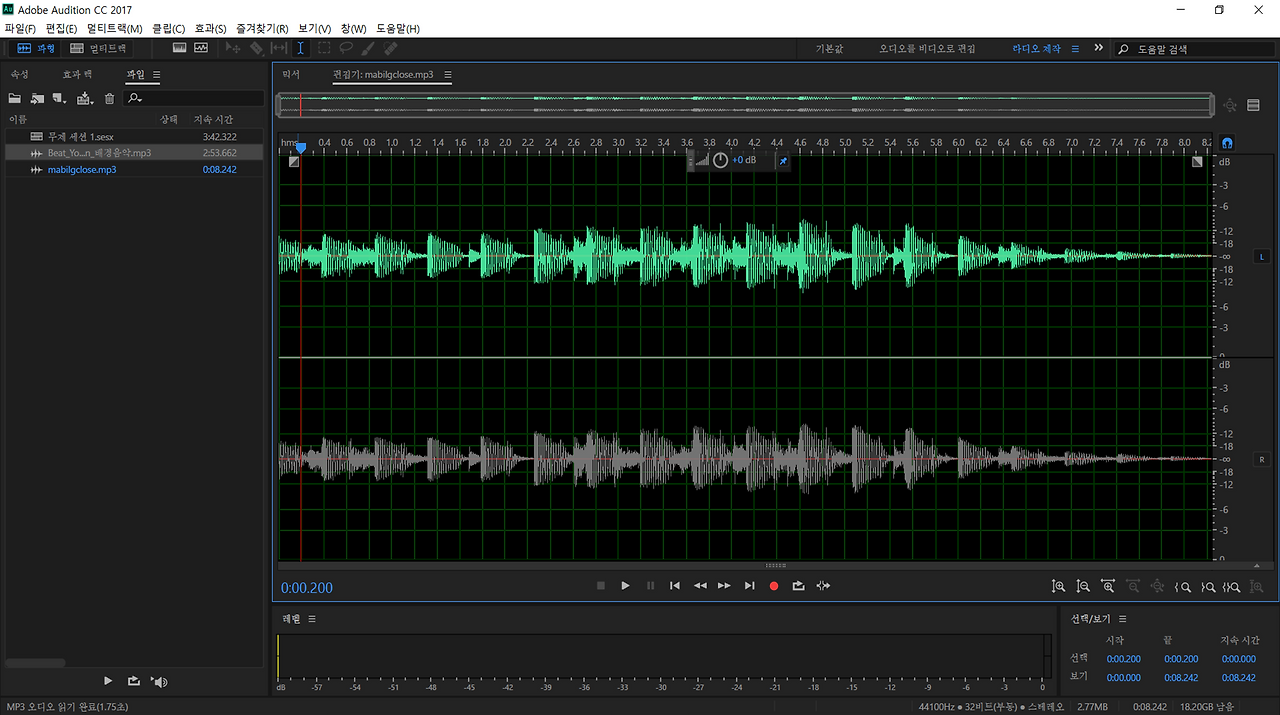
Task: Switch to Multitrack (멀티트랙) view
Action: 98,48
